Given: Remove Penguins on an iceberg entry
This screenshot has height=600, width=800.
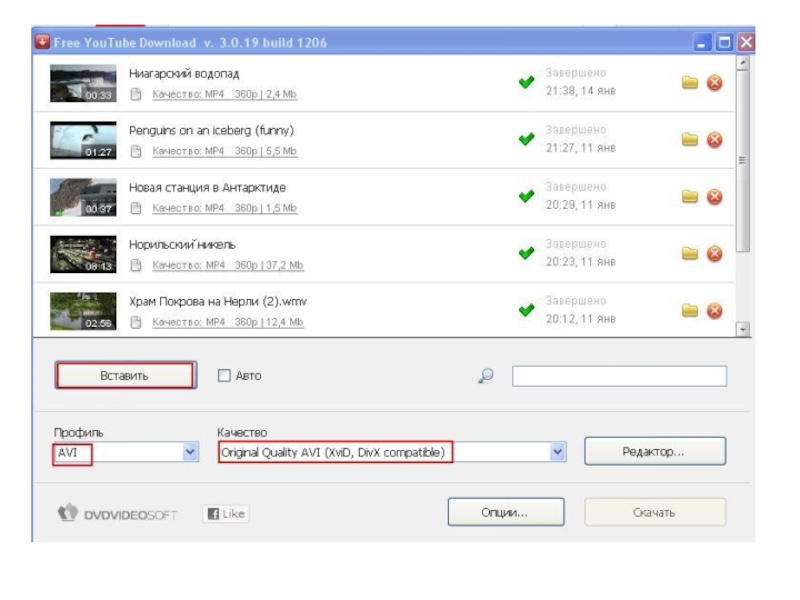Looking at the screenshot, I should (714, 139).
